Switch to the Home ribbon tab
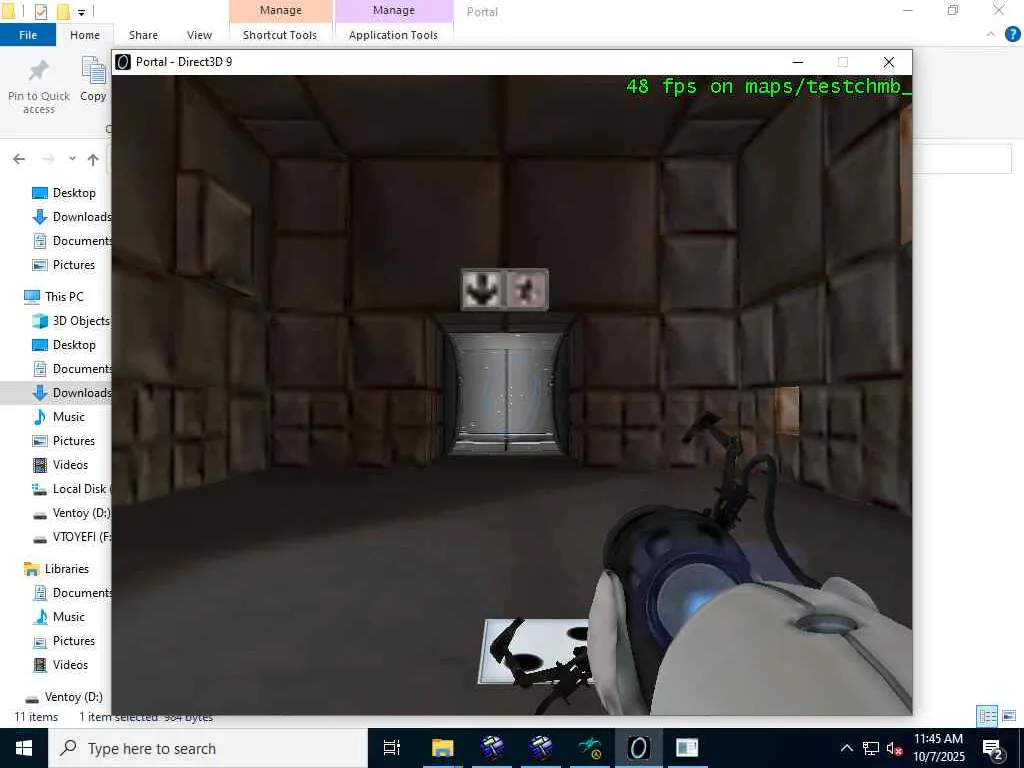The image size is (1024, 768). click(85, 35)
